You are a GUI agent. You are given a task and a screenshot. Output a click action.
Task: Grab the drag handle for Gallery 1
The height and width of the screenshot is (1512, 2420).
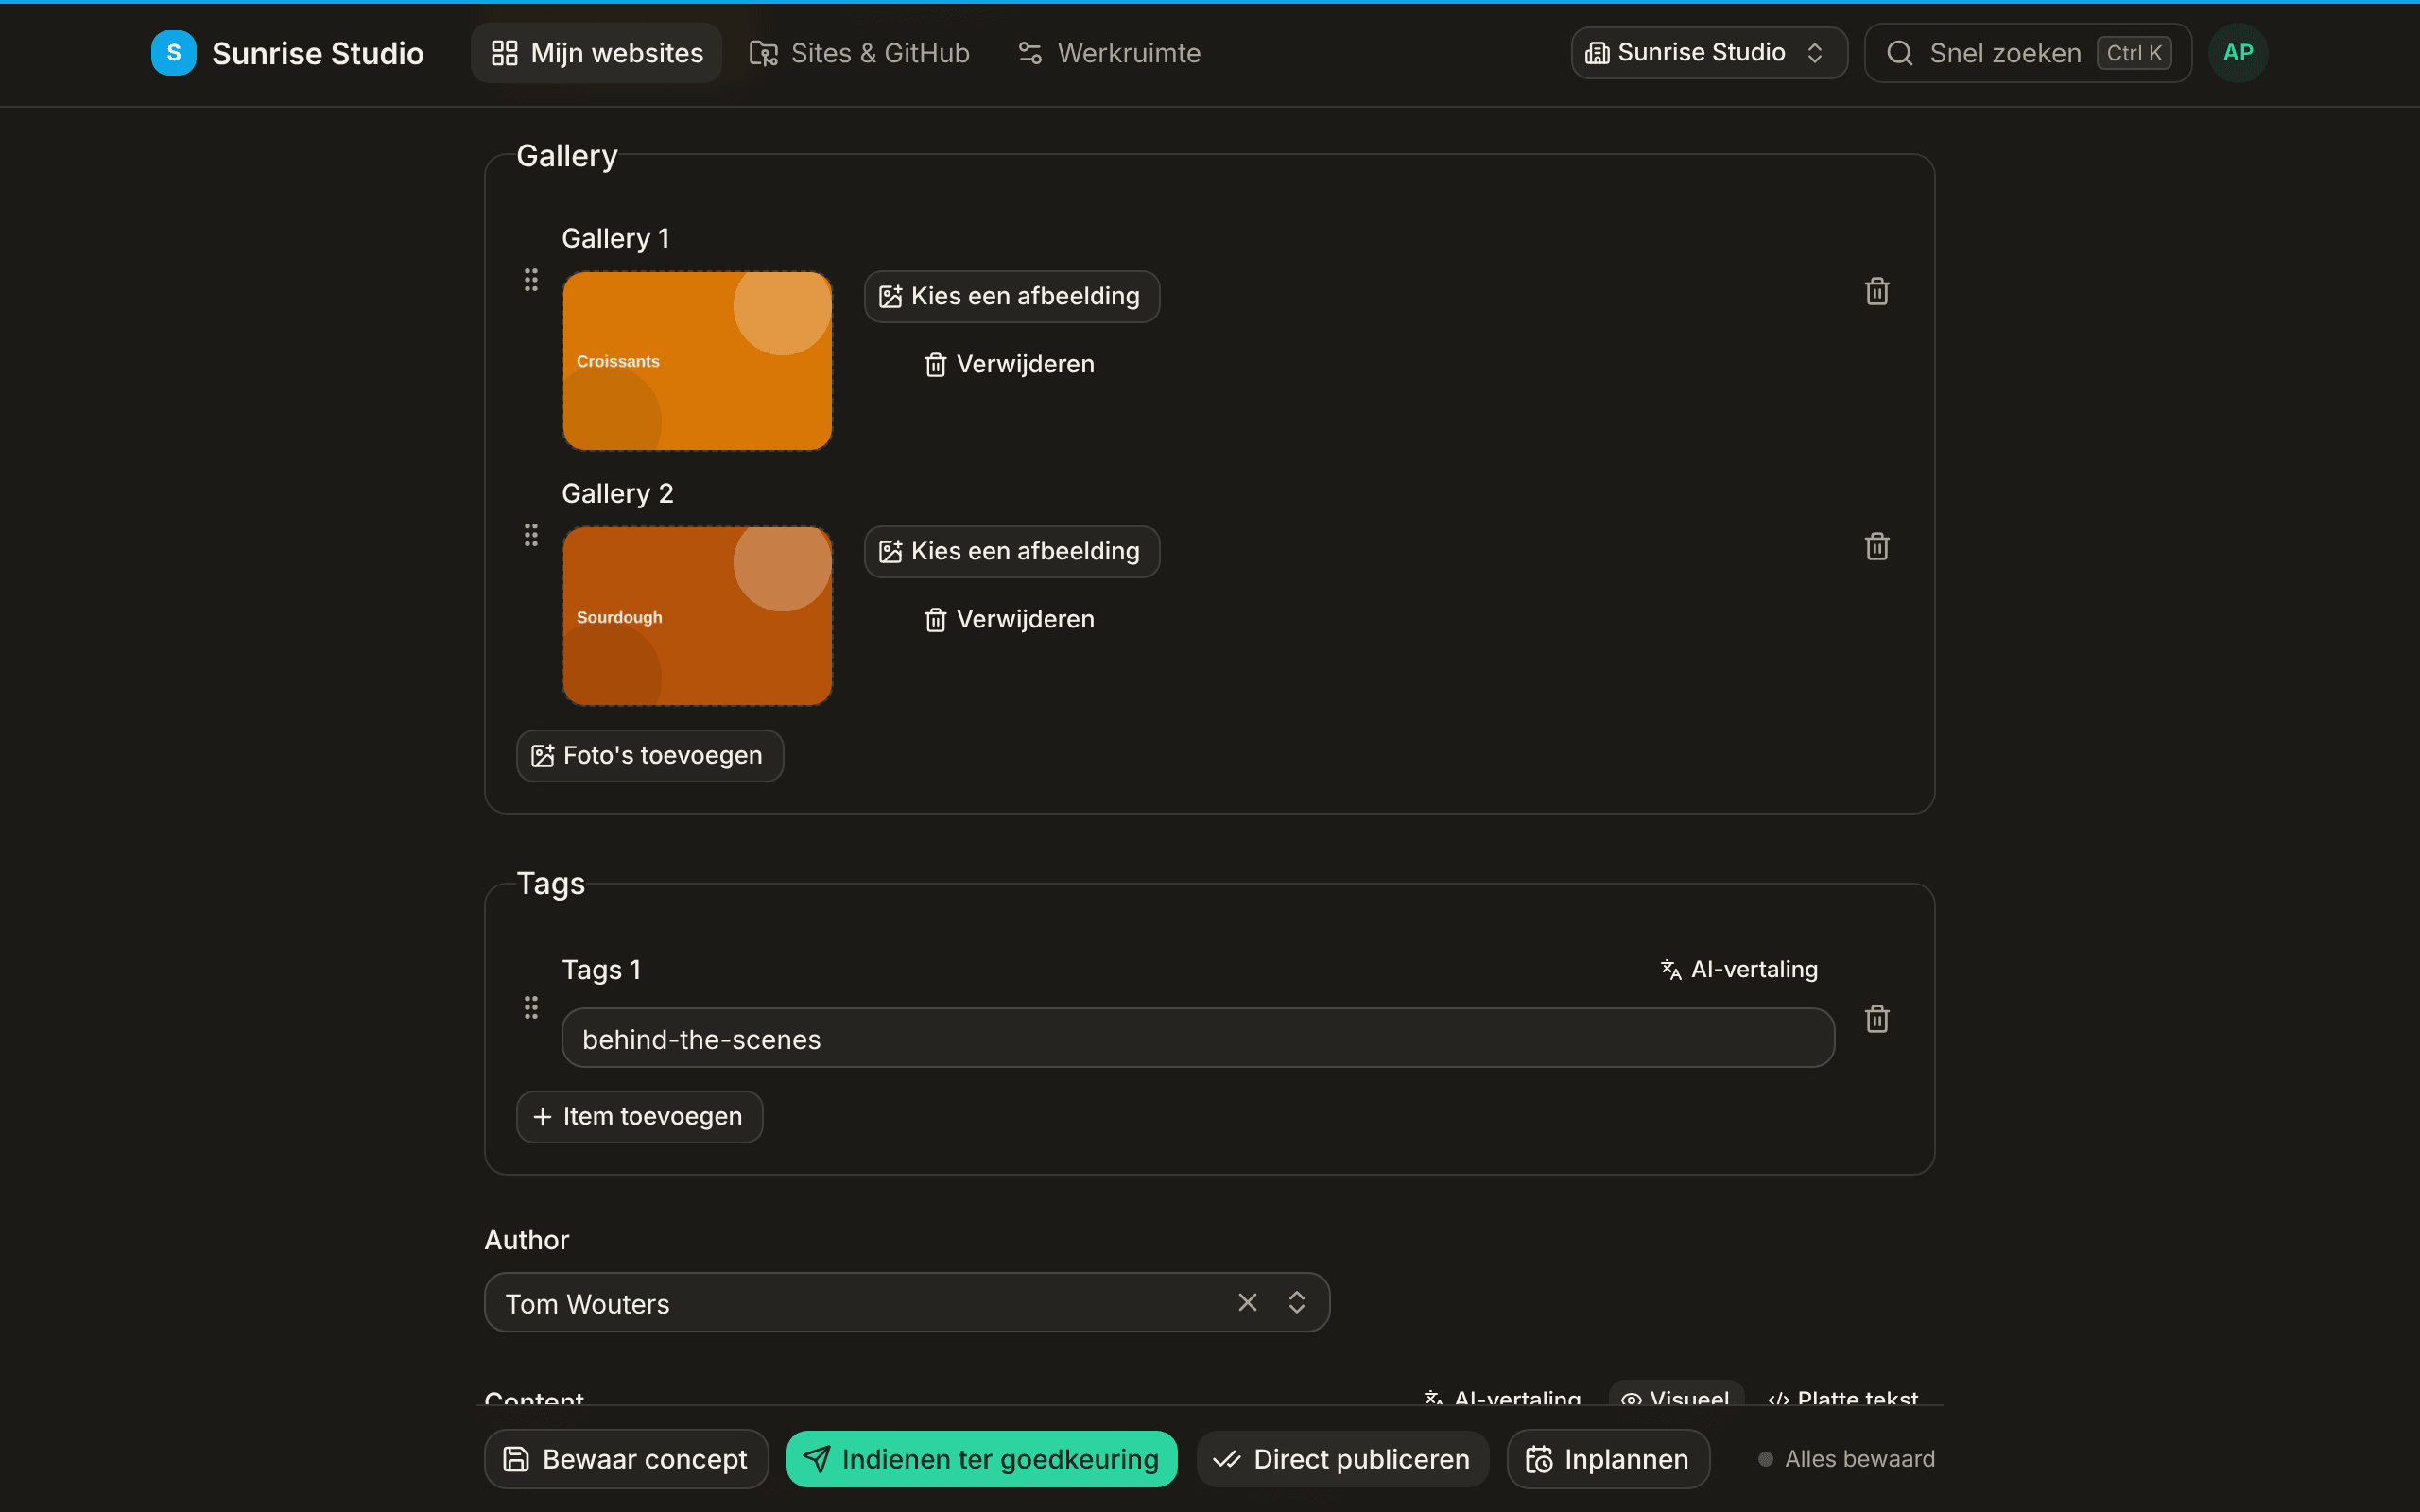[531, 280]
